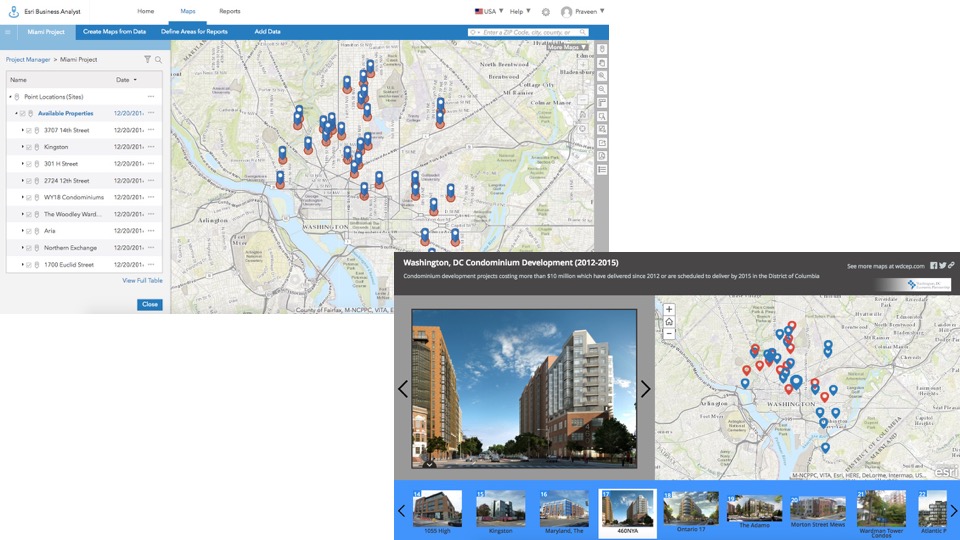Click the View Full Table link
This screenshot has width=960, height=540.
(142, 280)
